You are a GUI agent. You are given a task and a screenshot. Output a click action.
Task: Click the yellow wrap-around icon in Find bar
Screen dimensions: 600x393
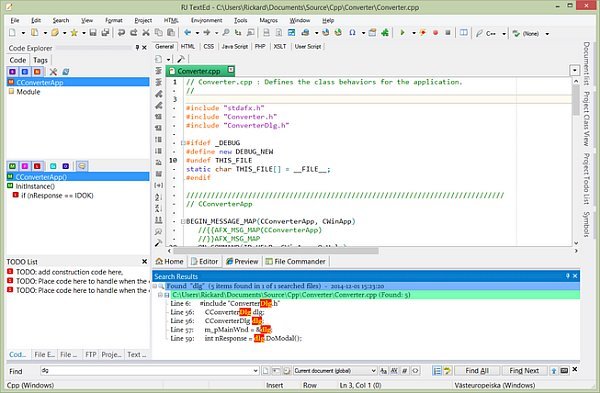click(447, 370)
